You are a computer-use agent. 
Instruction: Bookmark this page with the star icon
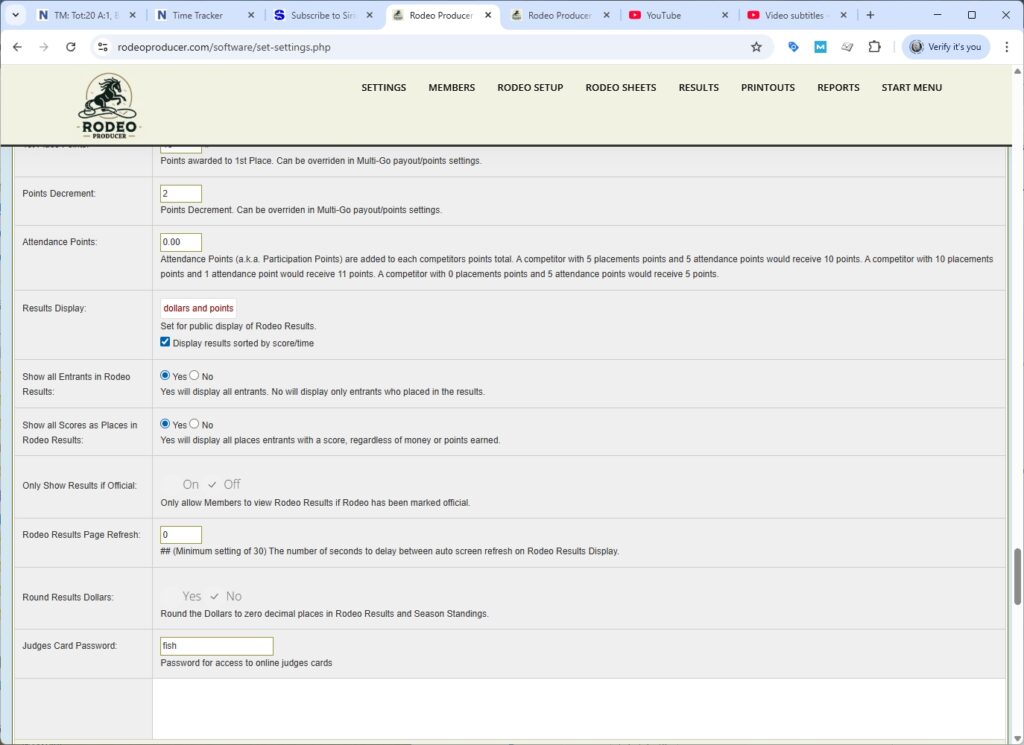click(x=756, y=46)
